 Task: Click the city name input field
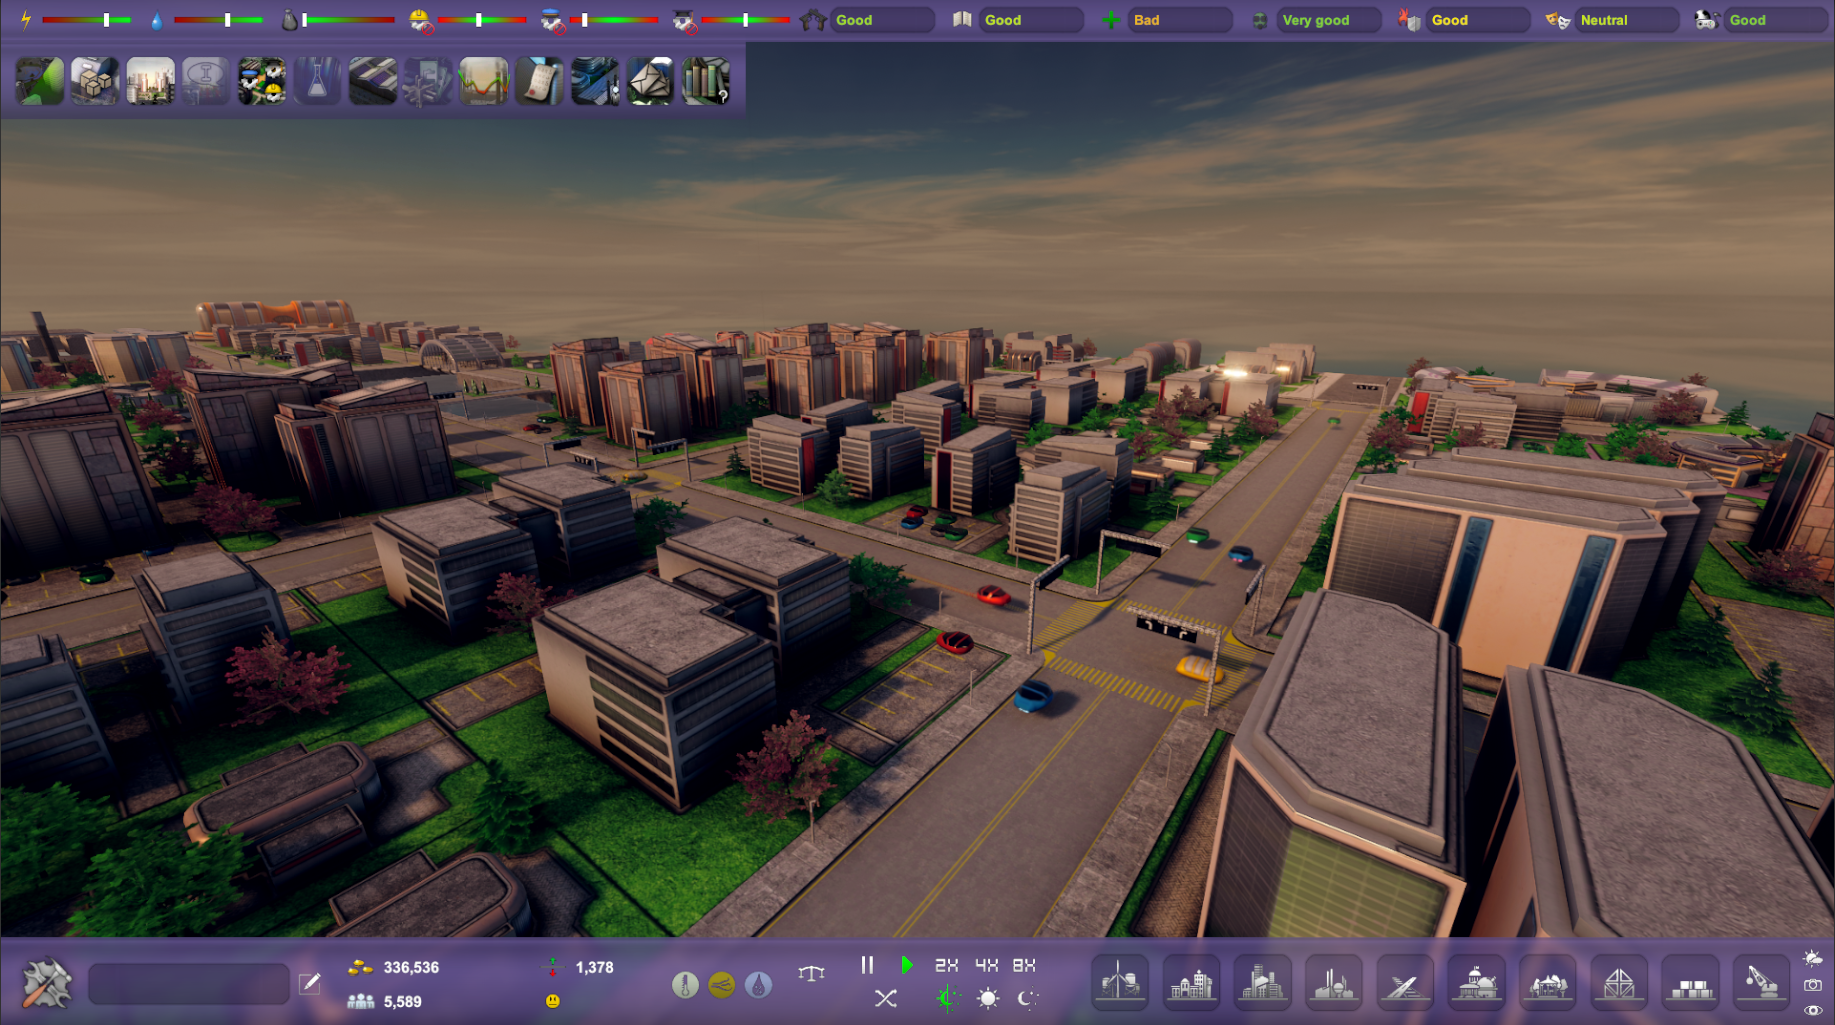click(189, 984)
